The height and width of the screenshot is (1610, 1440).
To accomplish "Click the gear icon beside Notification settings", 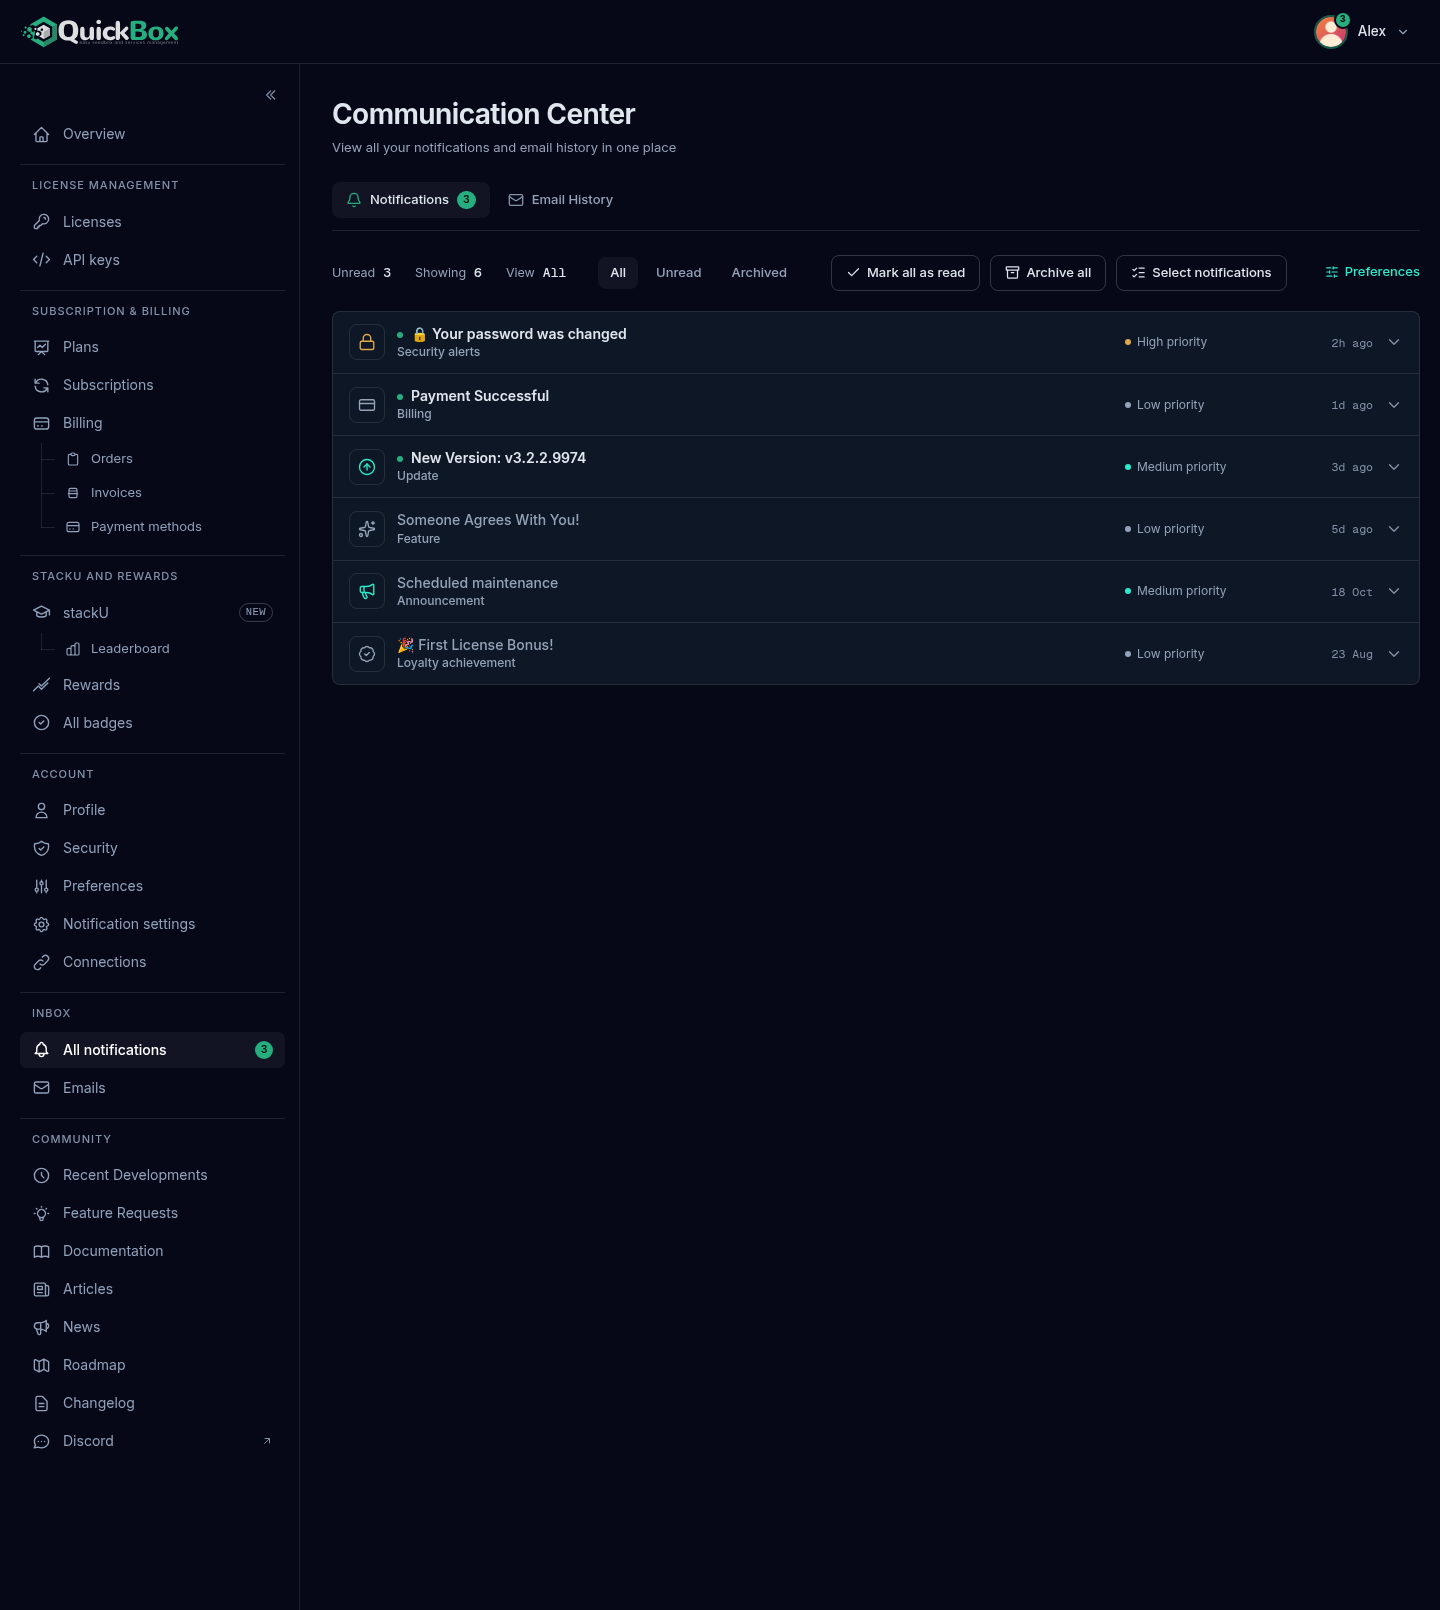I will (x=42, y=924).
